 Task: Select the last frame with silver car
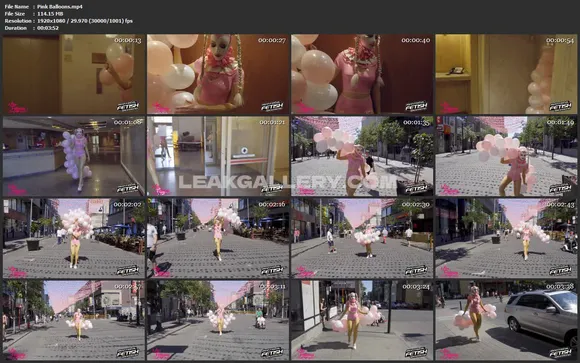tap(506, 320)
